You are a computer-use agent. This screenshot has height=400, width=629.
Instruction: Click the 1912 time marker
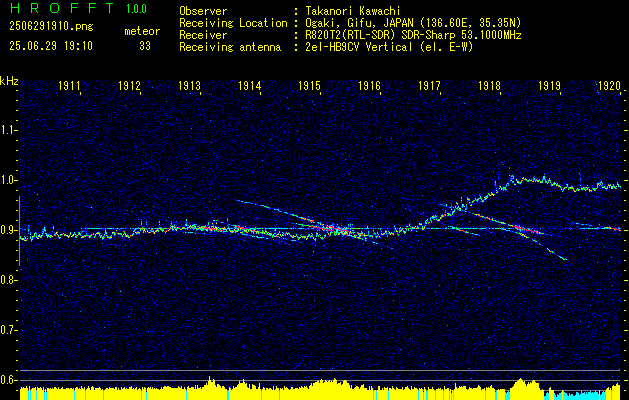(130, 86)
